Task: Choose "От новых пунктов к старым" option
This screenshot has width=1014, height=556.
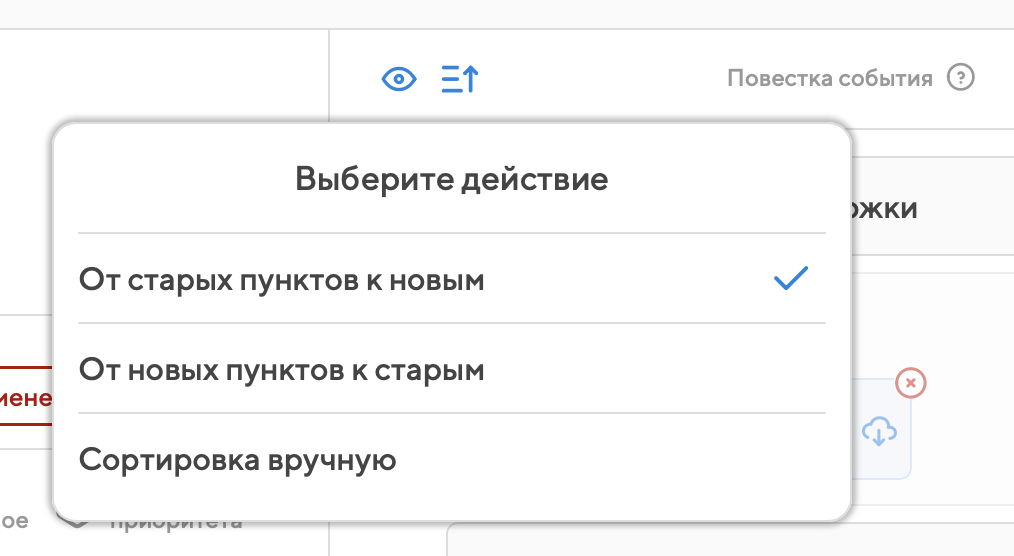Action: click(281, 370)
